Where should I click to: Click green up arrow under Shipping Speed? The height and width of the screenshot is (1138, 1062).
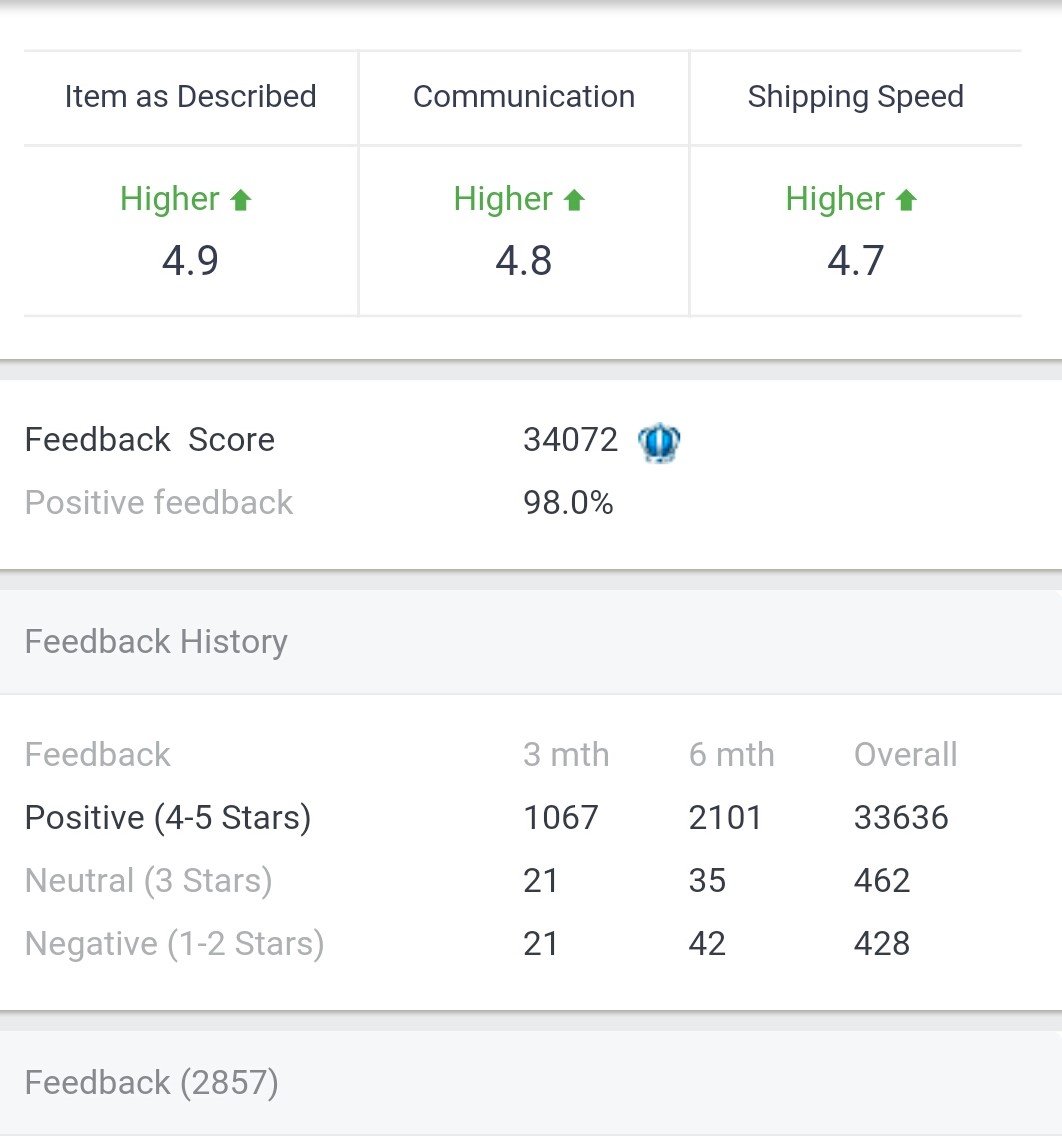[906, 200]
